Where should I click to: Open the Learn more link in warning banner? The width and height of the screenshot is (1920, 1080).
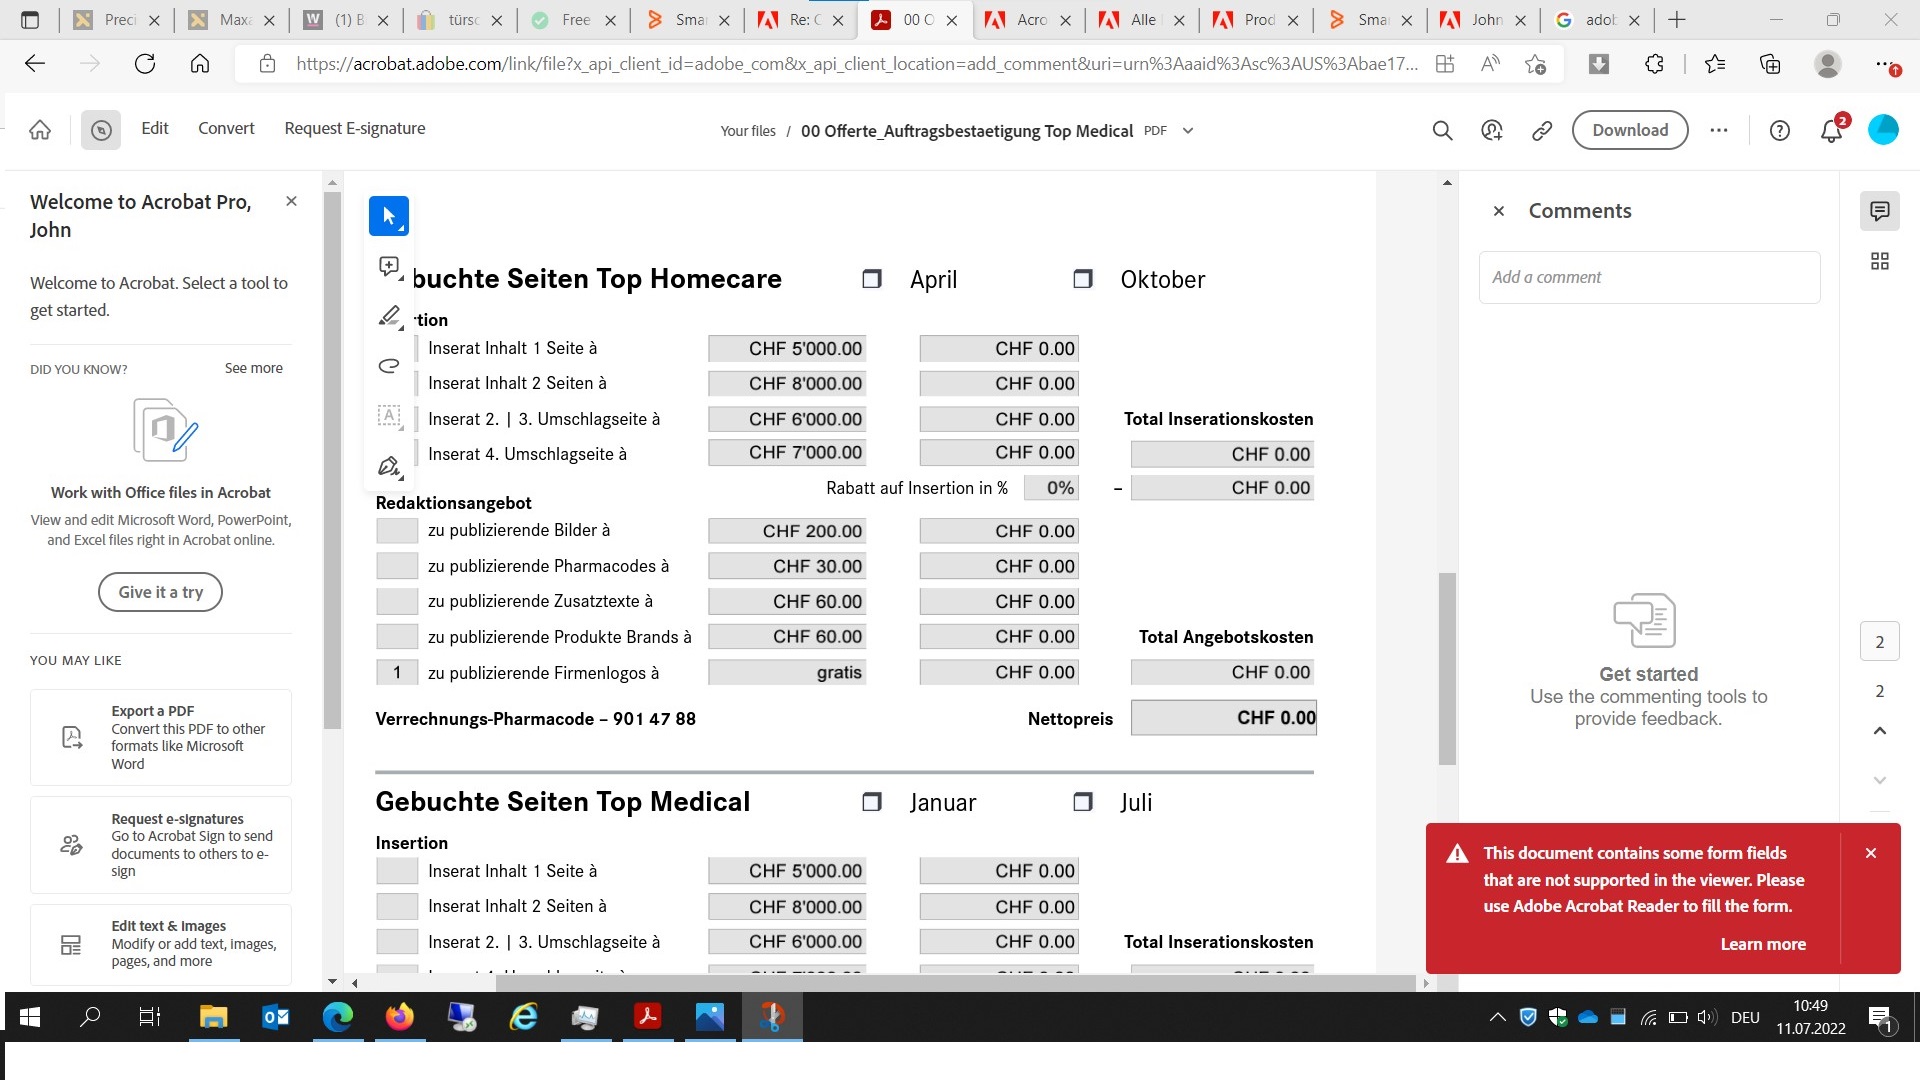click(x=1763, y=943)
